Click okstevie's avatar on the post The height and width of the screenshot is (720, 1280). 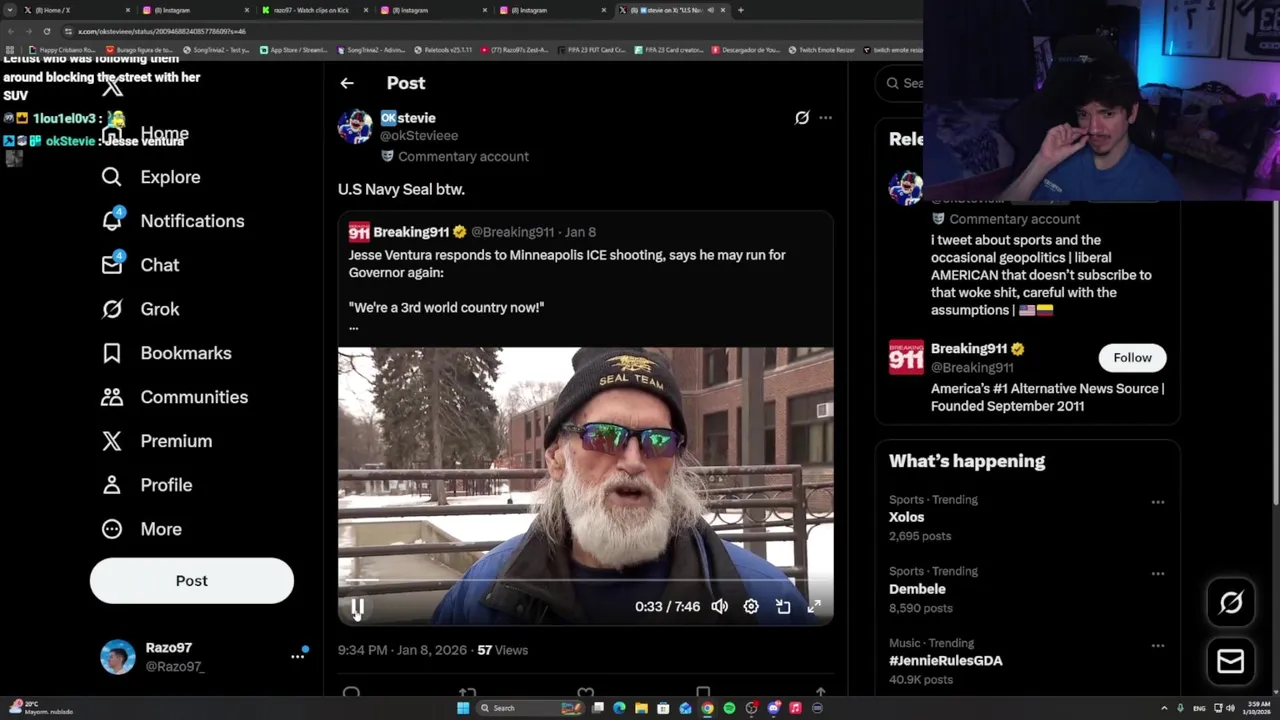[x=355, y=127]
